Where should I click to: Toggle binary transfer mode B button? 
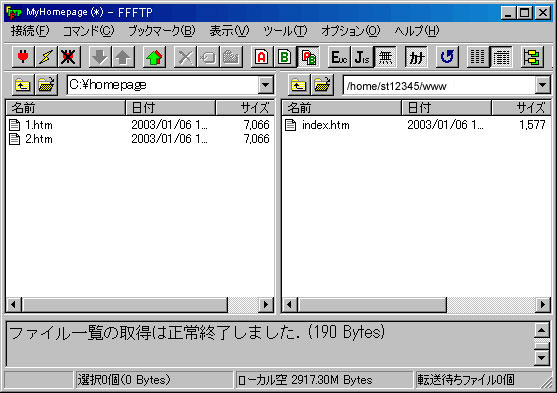pos(285,57)
